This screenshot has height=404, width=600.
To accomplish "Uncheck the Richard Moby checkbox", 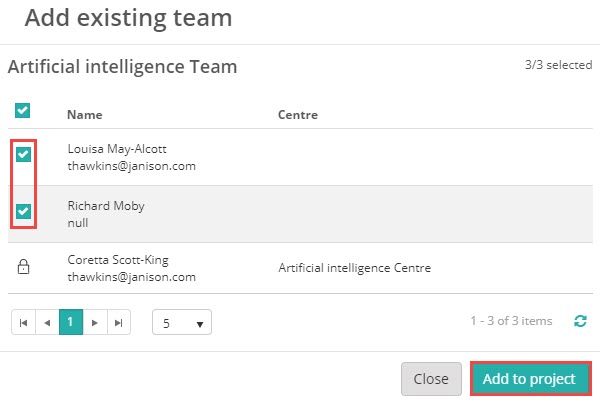I will [23, 212].
